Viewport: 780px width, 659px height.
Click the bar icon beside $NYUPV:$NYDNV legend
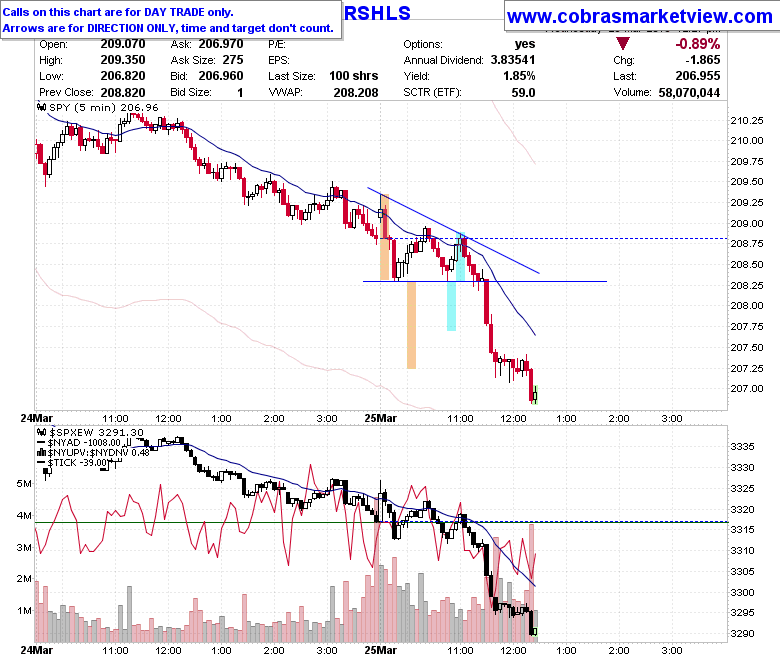click(x=42, y=452)
